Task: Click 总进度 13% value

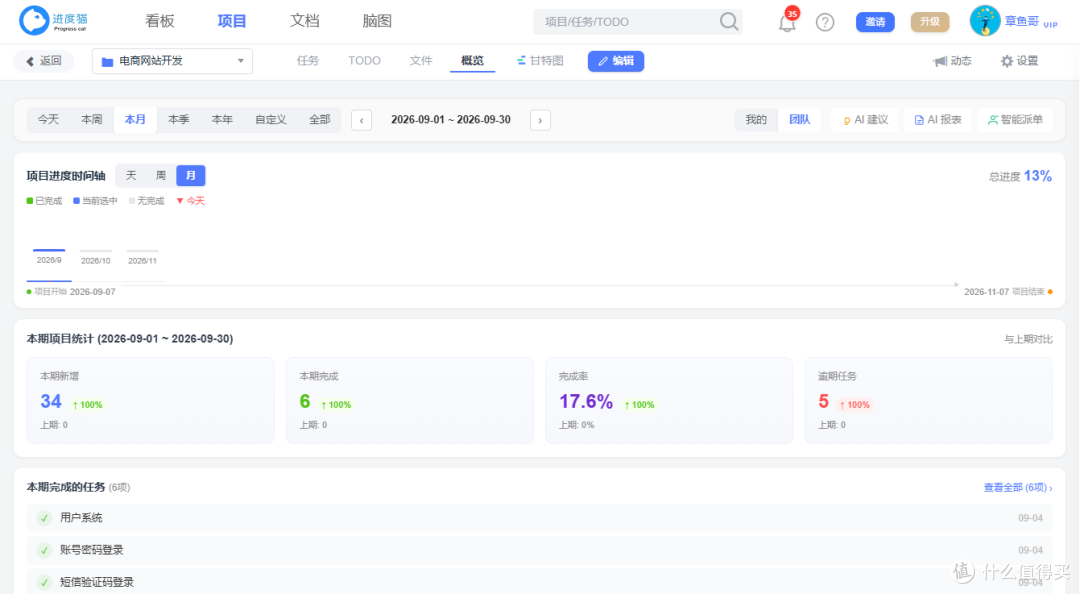Action: (x=1037, y=176)
